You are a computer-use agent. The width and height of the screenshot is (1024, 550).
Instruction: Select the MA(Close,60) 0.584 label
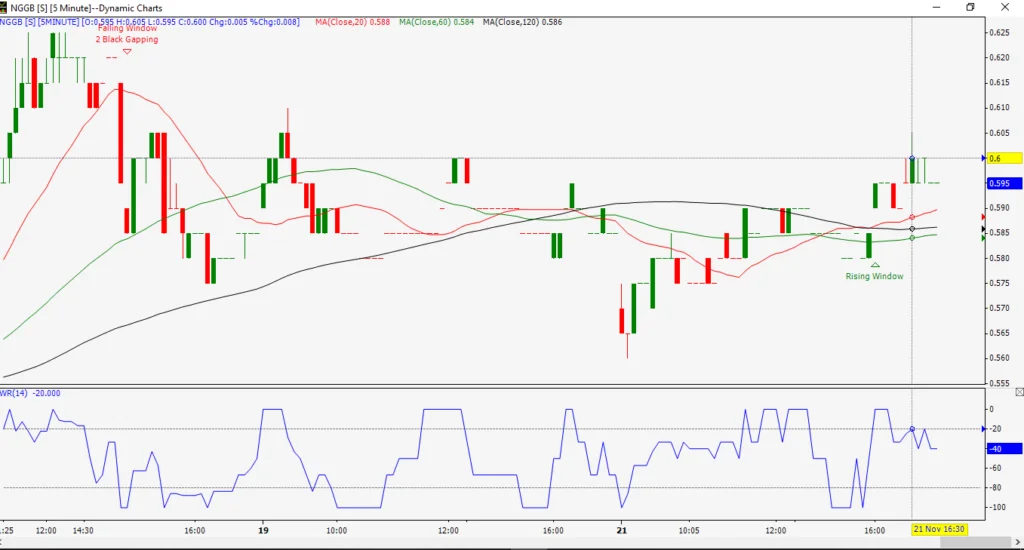[437, 22]
